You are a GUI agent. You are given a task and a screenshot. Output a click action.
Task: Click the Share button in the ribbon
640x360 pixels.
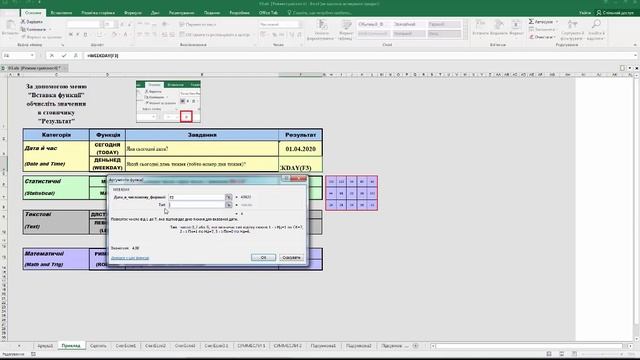pyautogui.click(x=615, y=13)
